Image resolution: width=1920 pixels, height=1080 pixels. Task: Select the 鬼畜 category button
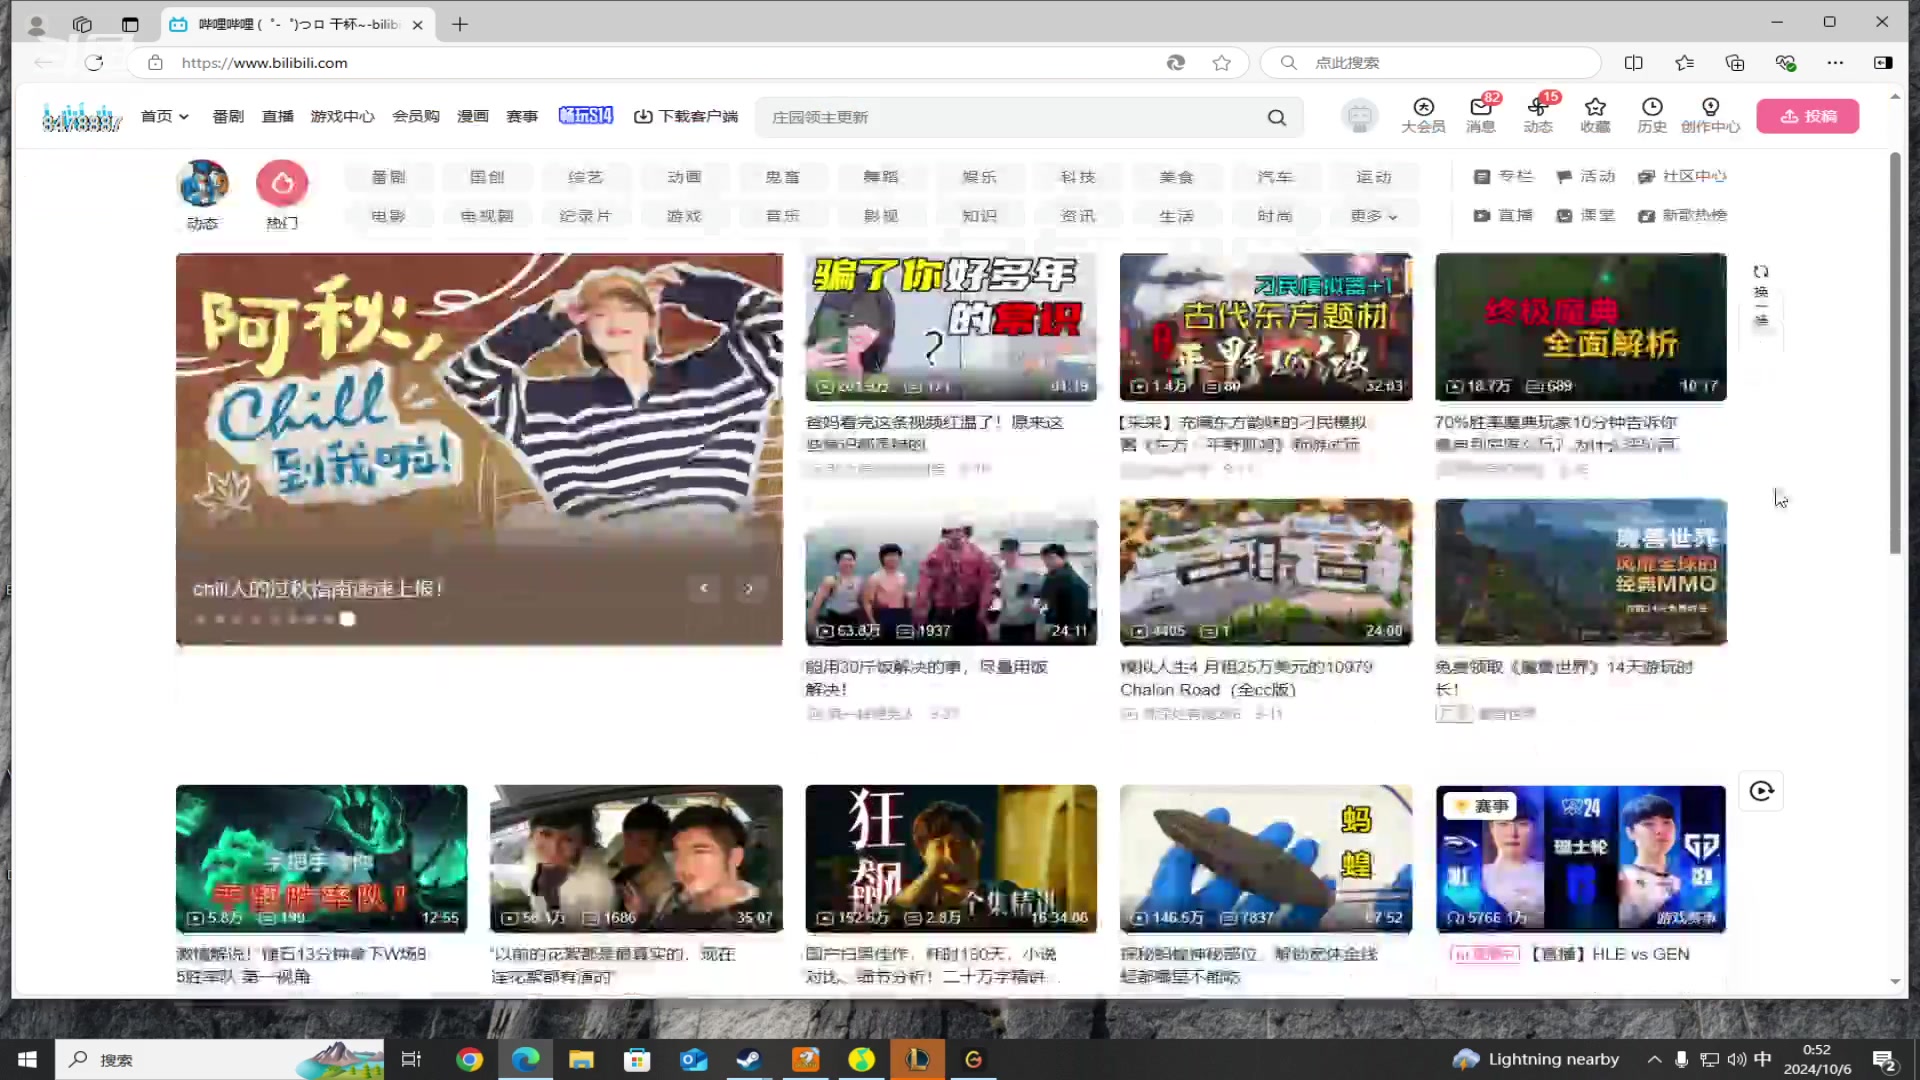(782, 176)
